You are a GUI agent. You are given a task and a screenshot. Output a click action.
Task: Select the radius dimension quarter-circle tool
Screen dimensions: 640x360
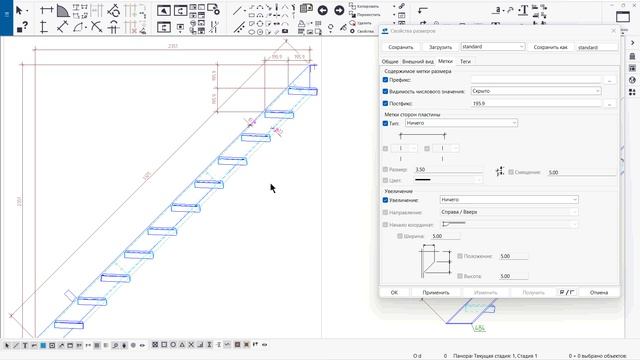pyautogui.click(x=62, y=11)
